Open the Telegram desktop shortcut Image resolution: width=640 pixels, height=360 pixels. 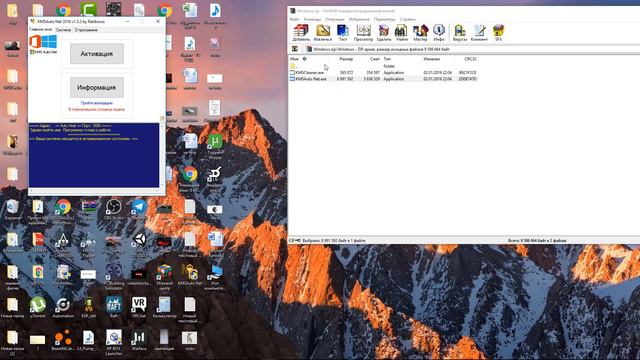coord(139,210)
